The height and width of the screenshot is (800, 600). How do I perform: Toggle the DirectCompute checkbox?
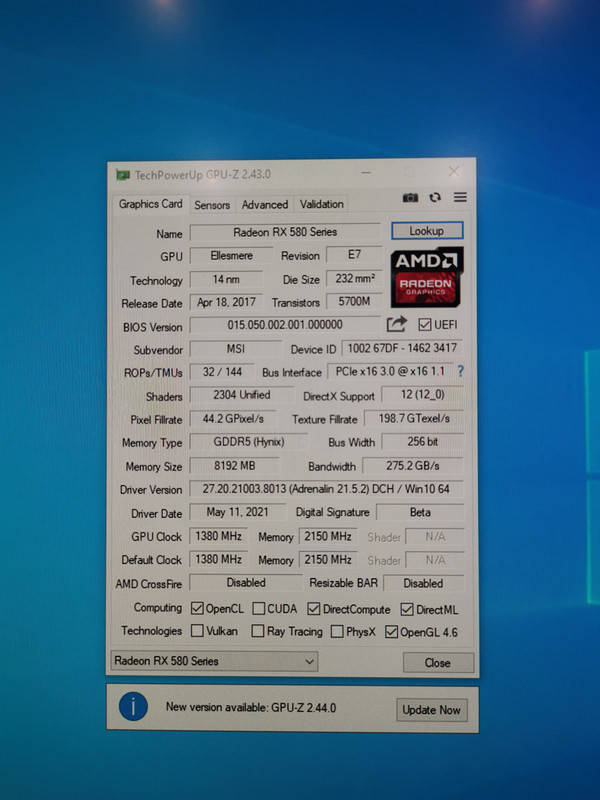314,609
